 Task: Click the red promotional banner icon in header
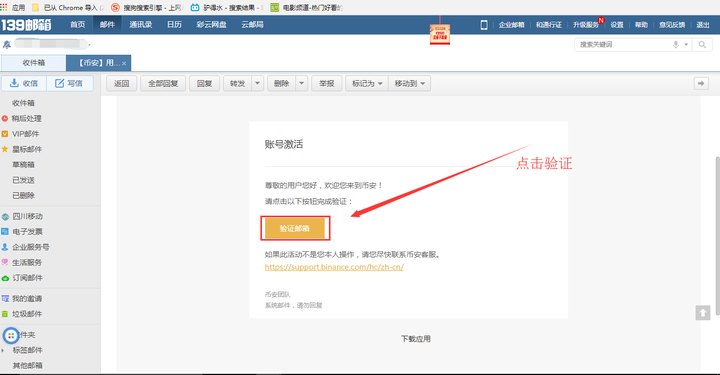coord(439,34)
